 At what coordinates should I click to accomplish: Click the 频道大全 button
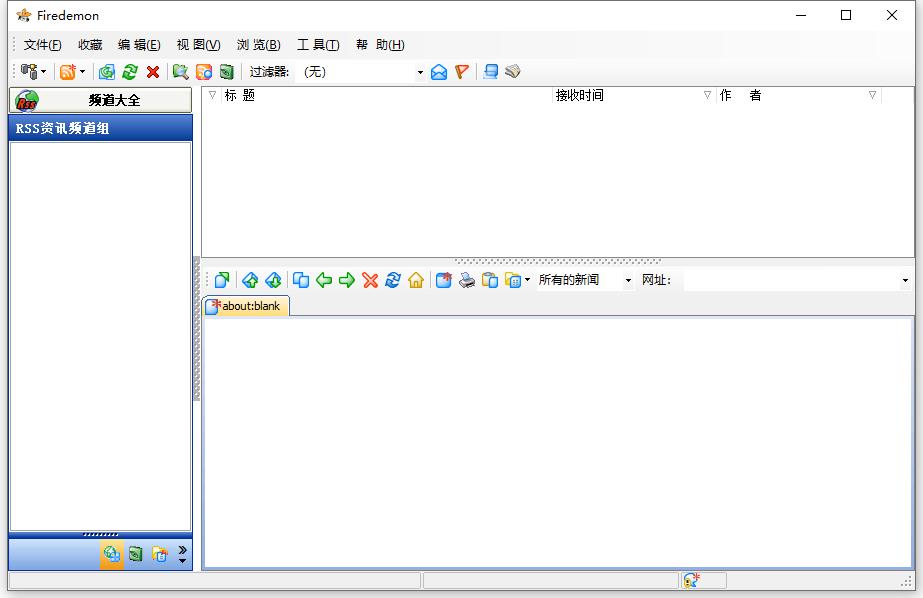pyautogui.click(x=101, y=100)
